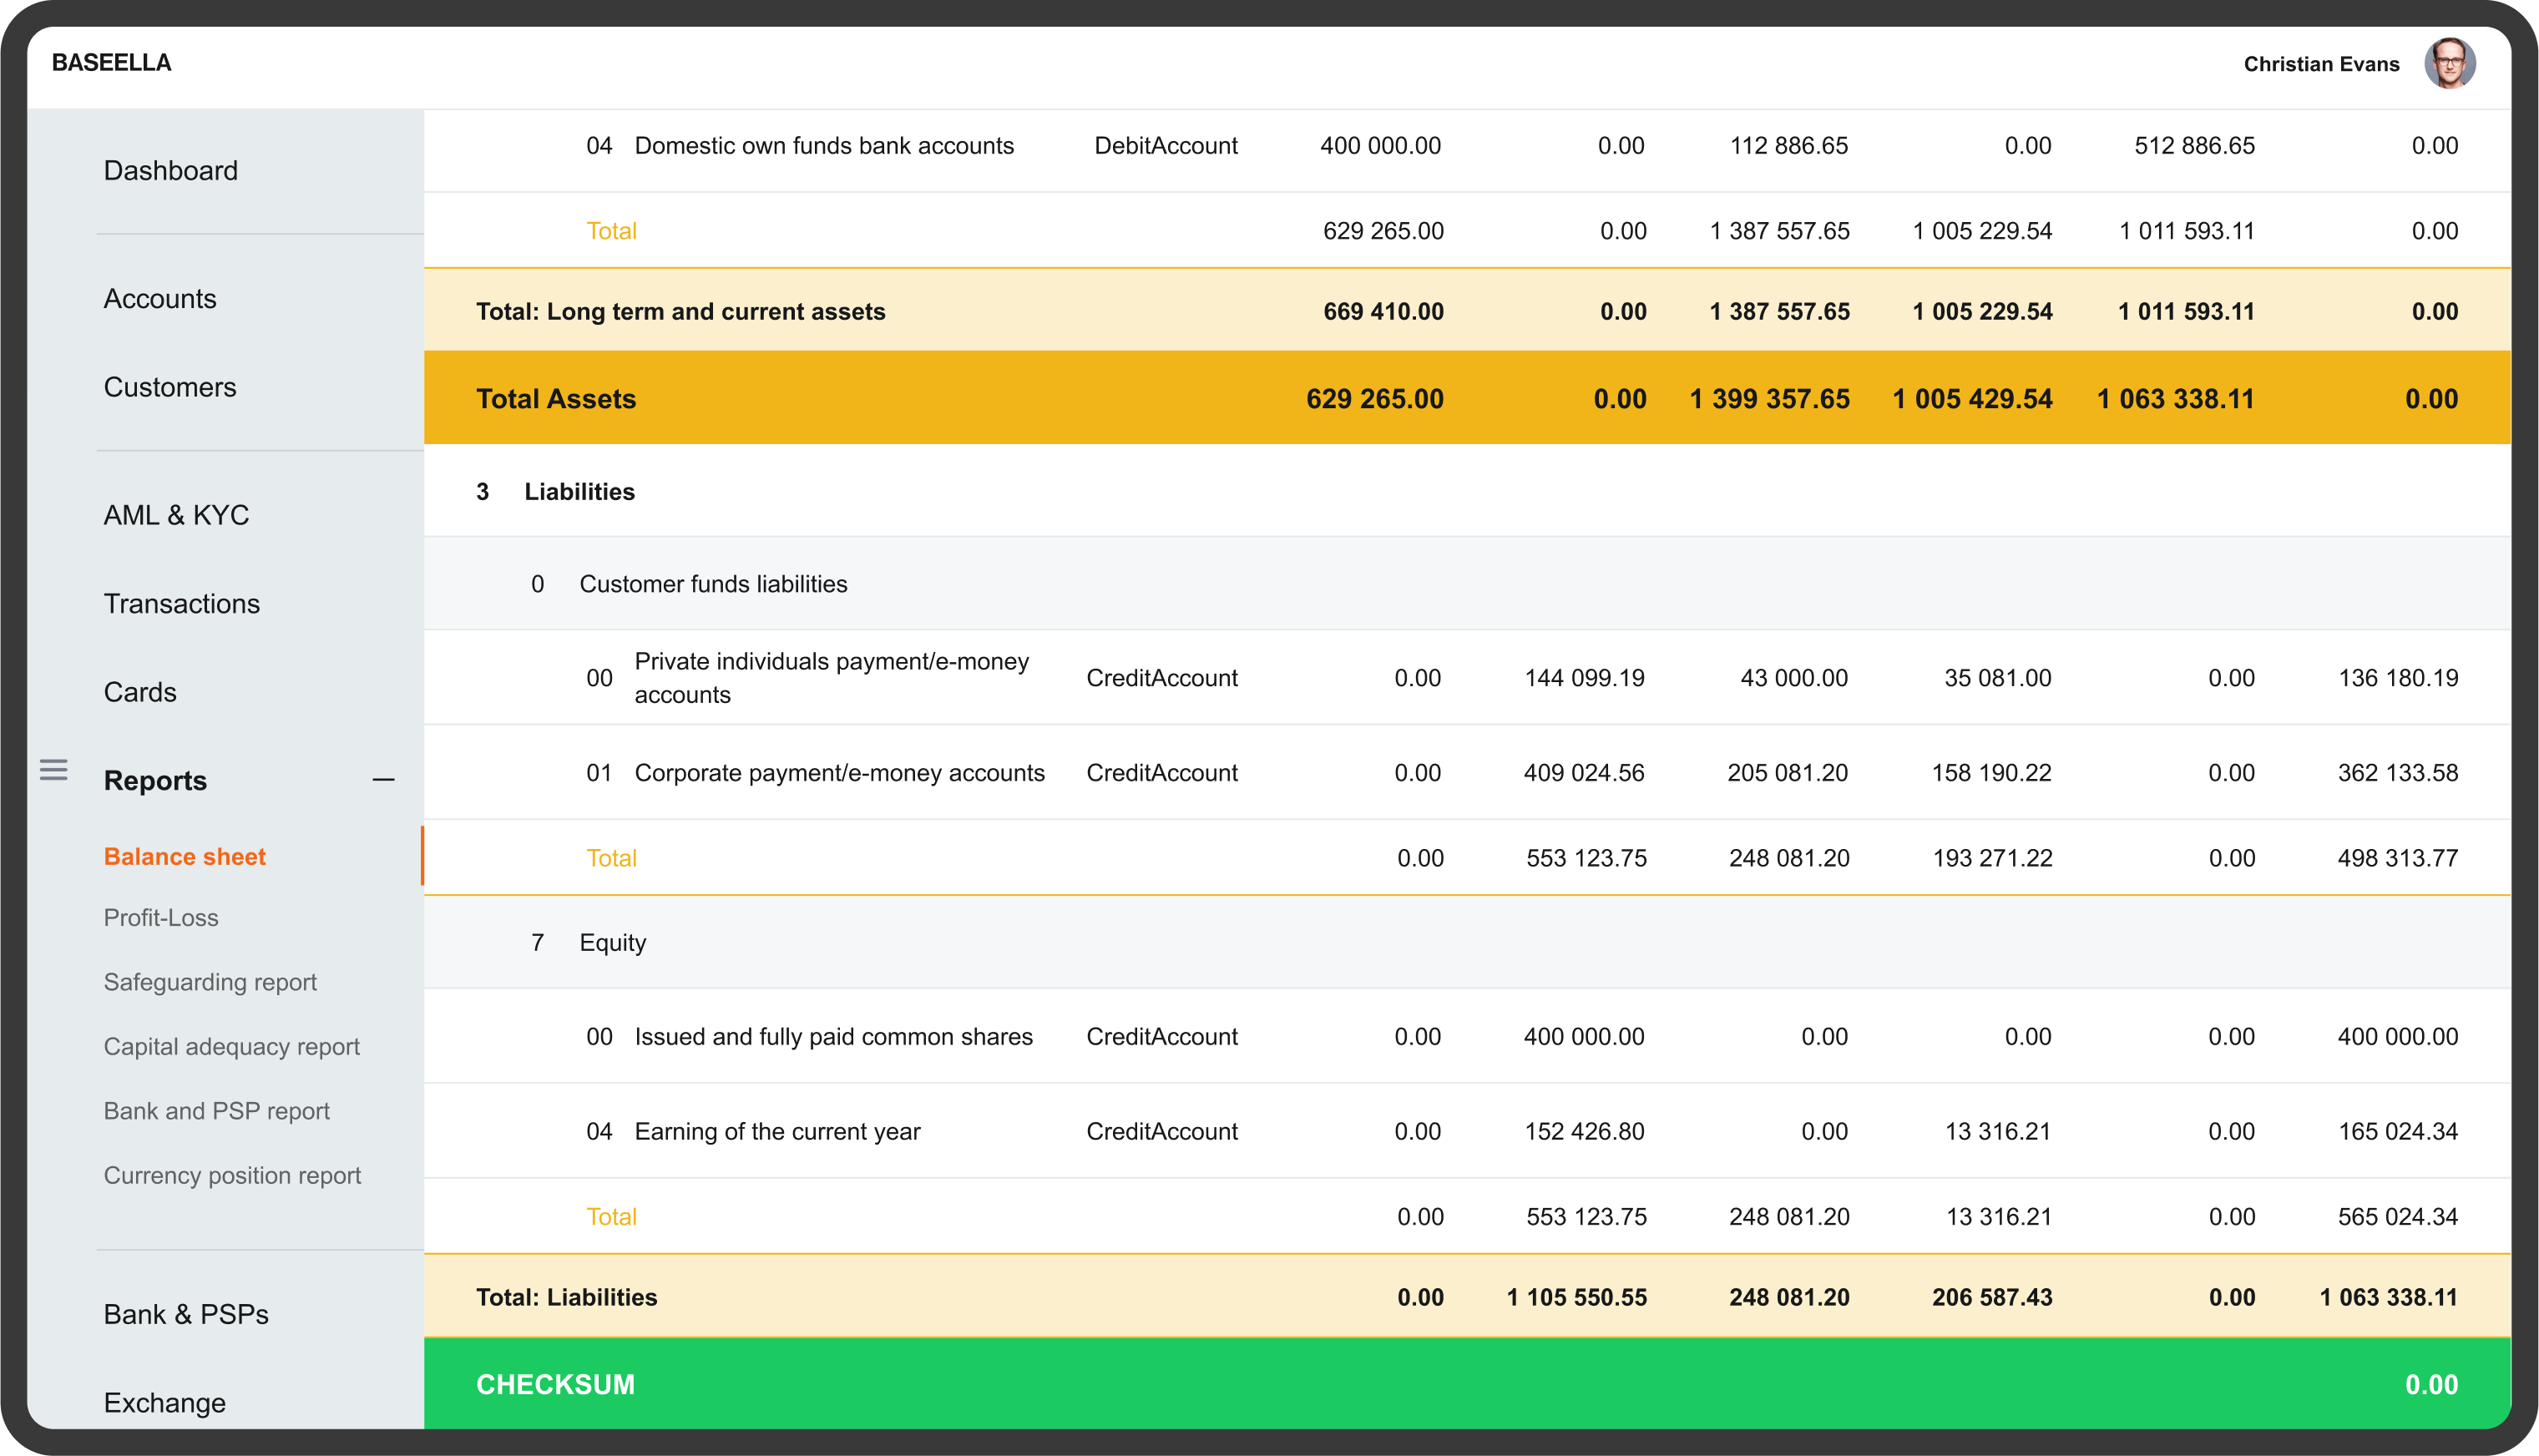Click the Total Assets row
This screenshot has width=2539, height=1456.
click(x=556, y=399)
